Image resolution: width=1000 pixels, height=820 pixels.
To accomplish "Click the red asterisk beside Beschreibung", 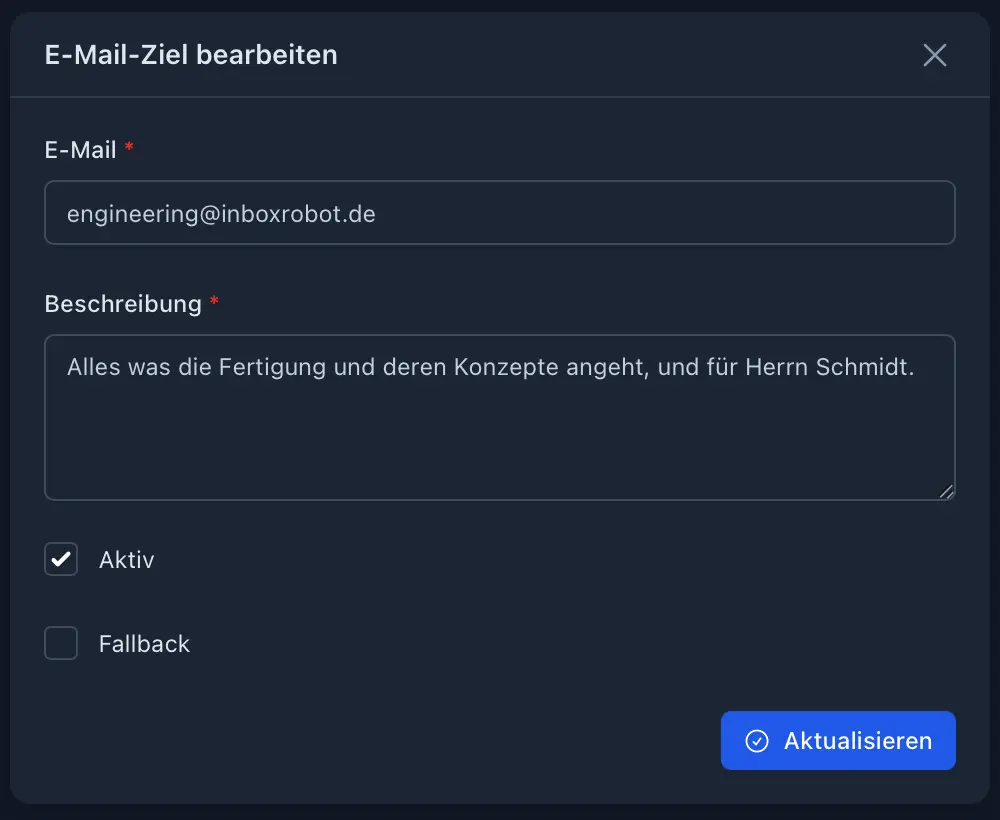I will (214, 304).
